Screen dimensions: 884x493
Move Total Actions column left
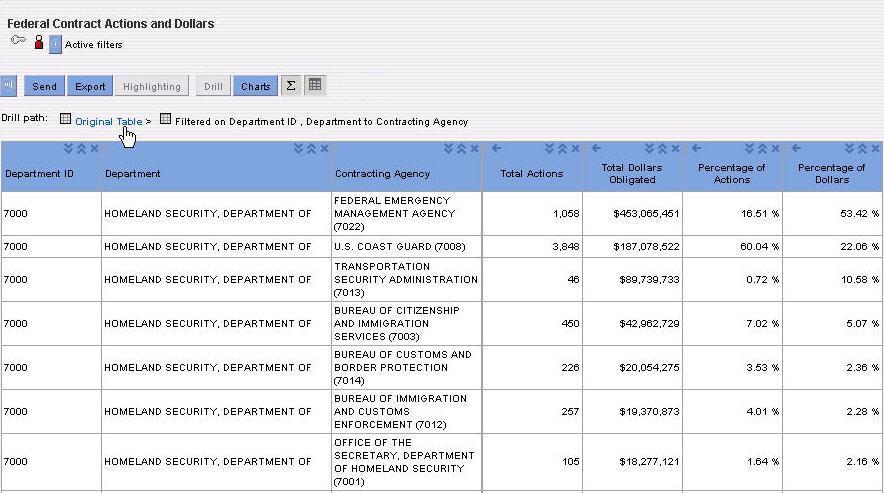click(496, 148)
